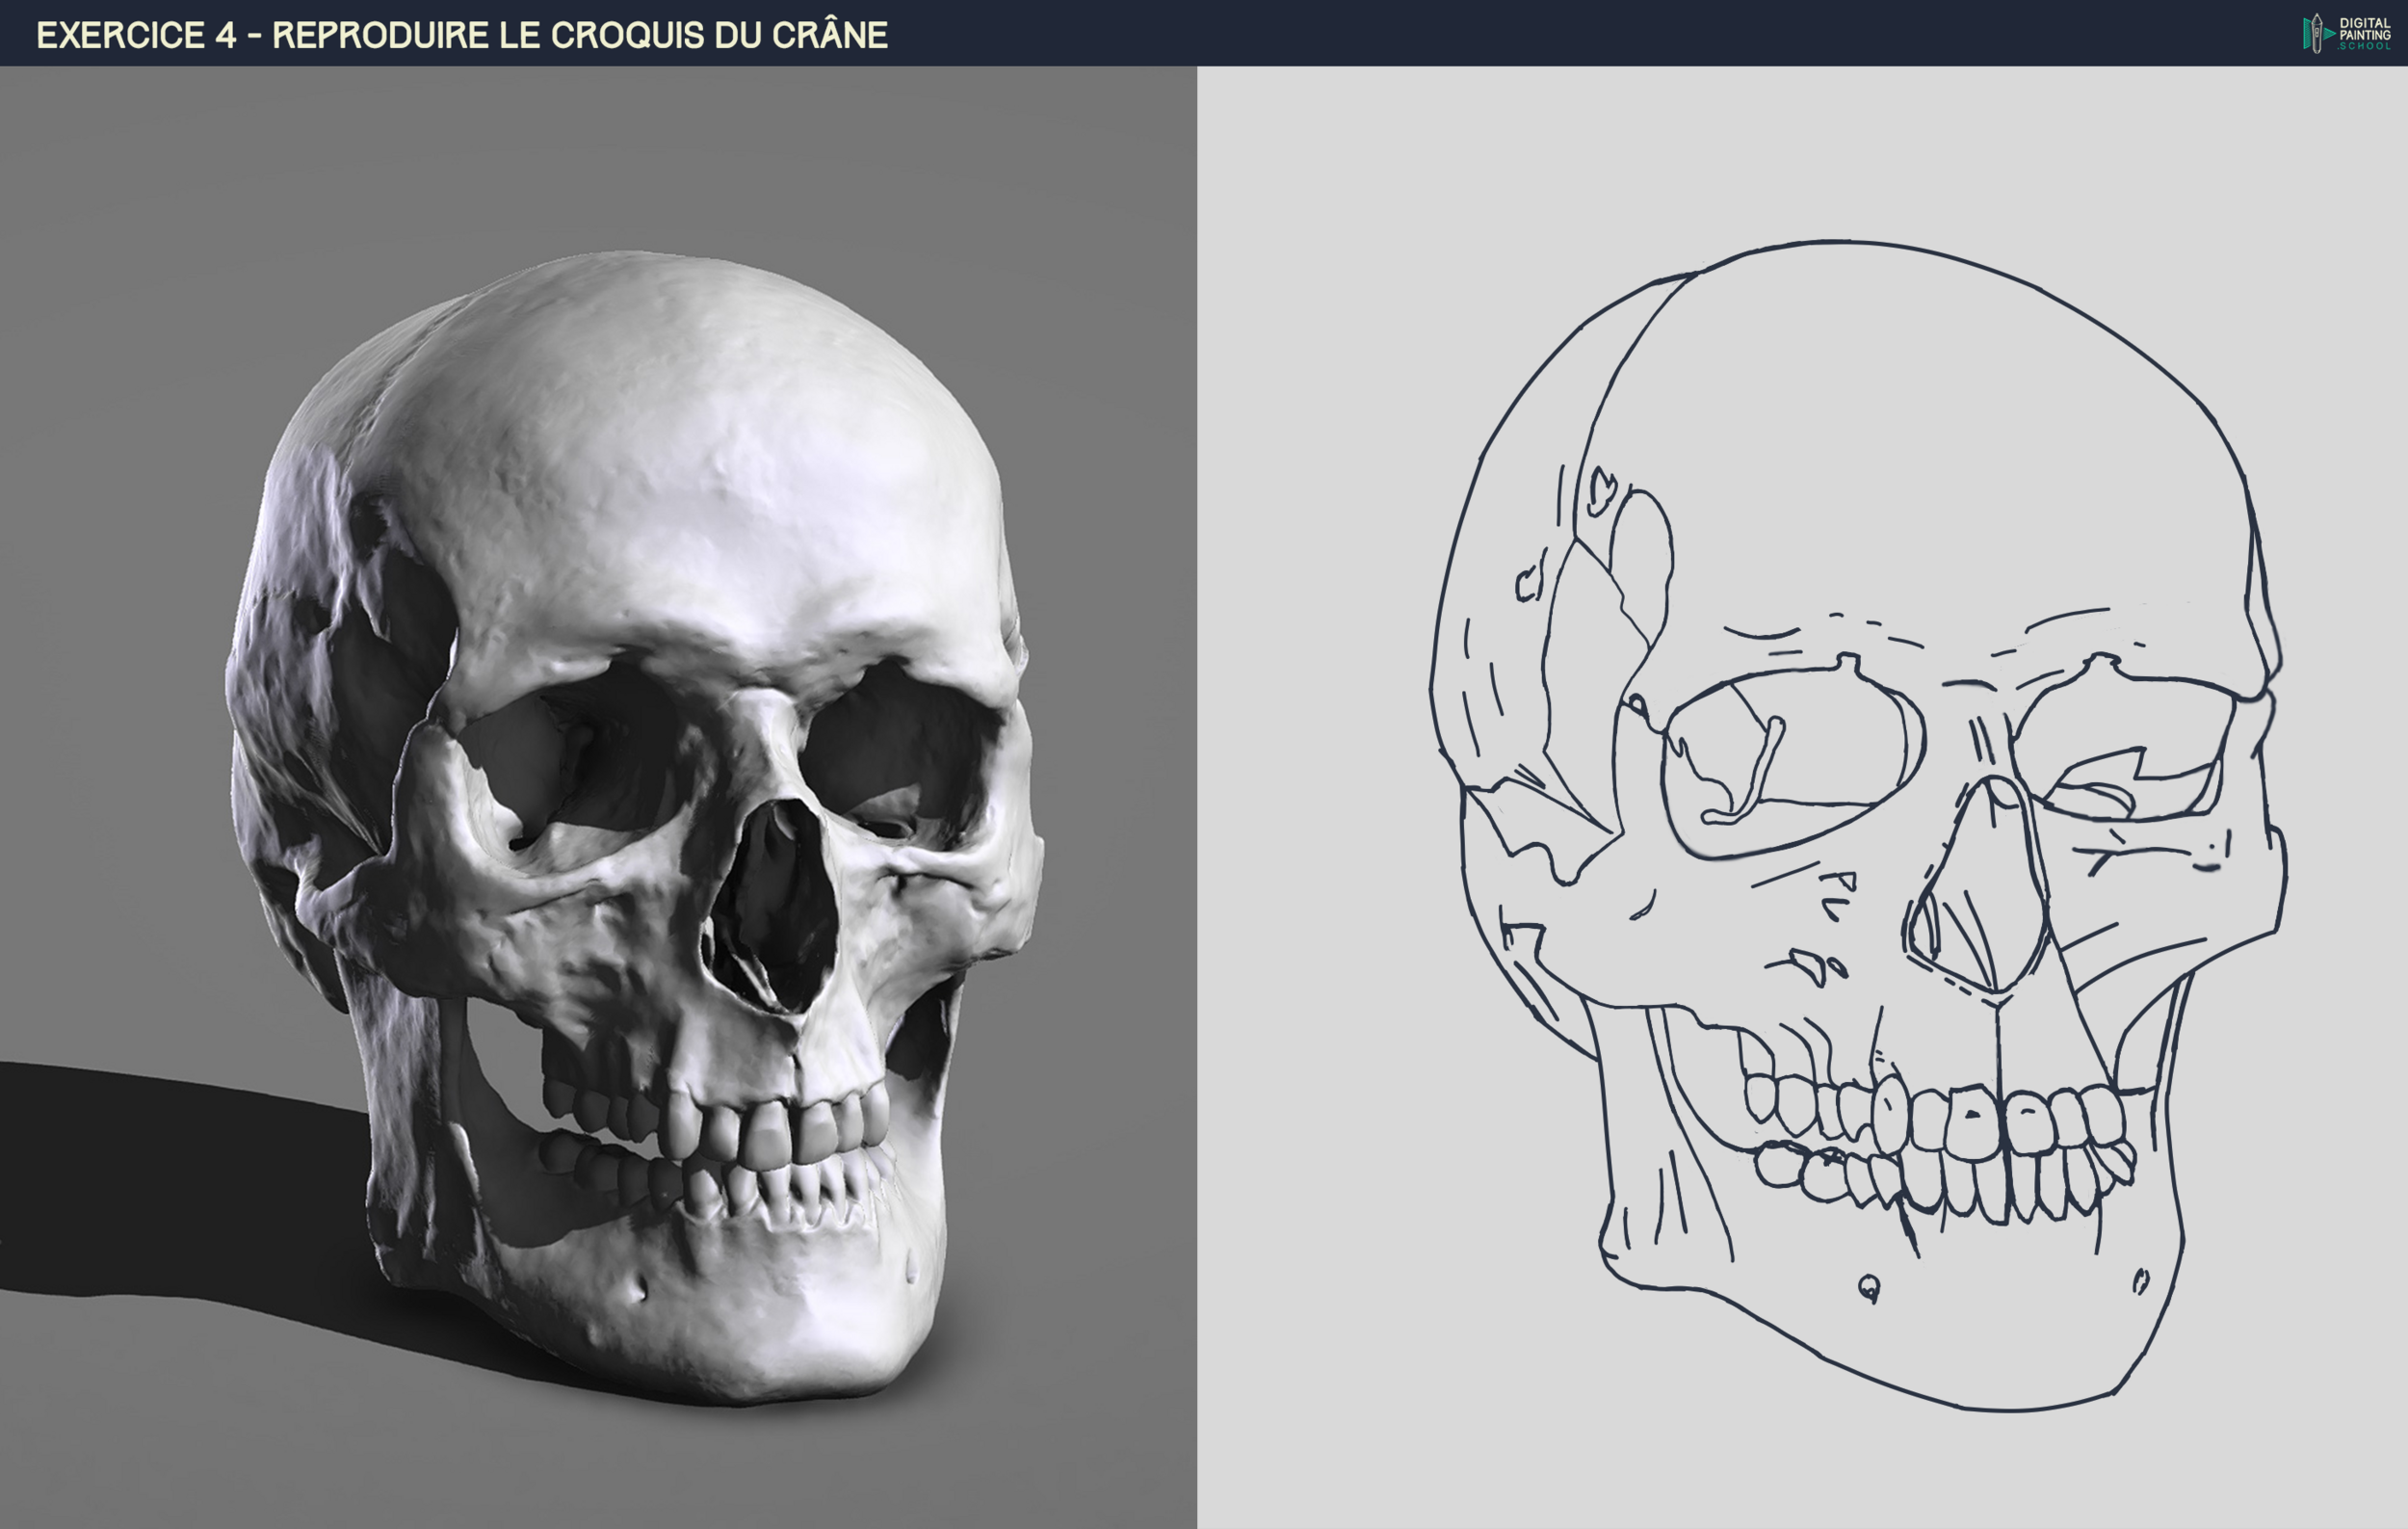Click the .SCHOOL text in the logo

[2366, 47]
